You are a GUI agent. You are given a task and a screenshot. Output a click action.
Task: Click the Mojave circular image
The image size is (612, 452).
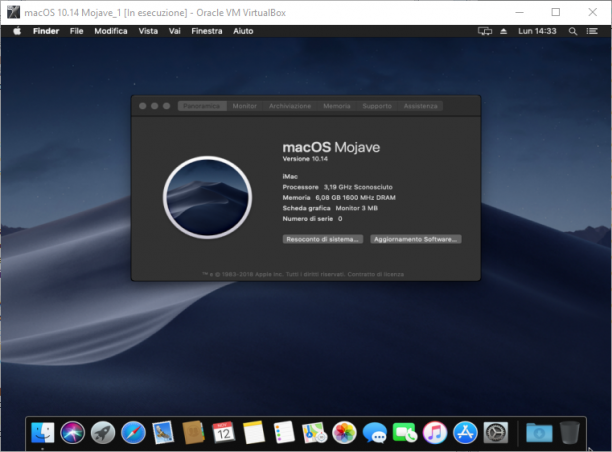coord(207,198)
